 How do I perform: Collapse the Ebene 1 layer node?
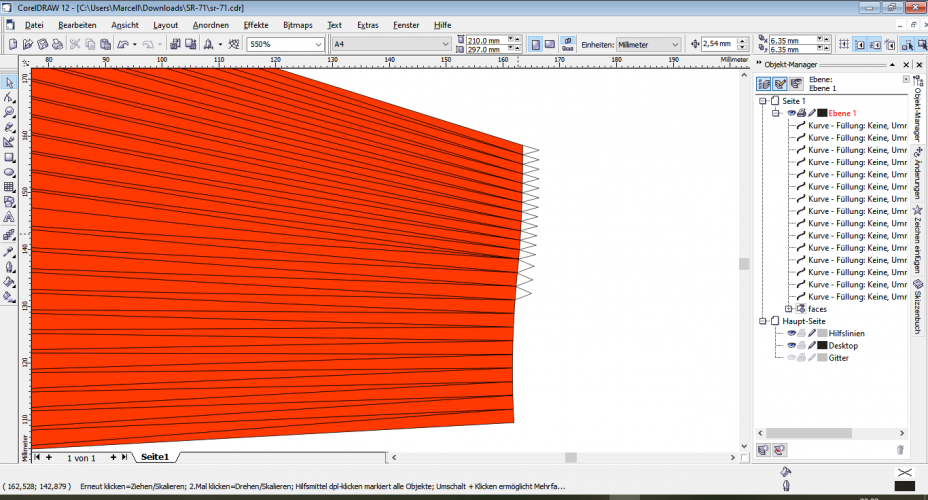(775, 113)
